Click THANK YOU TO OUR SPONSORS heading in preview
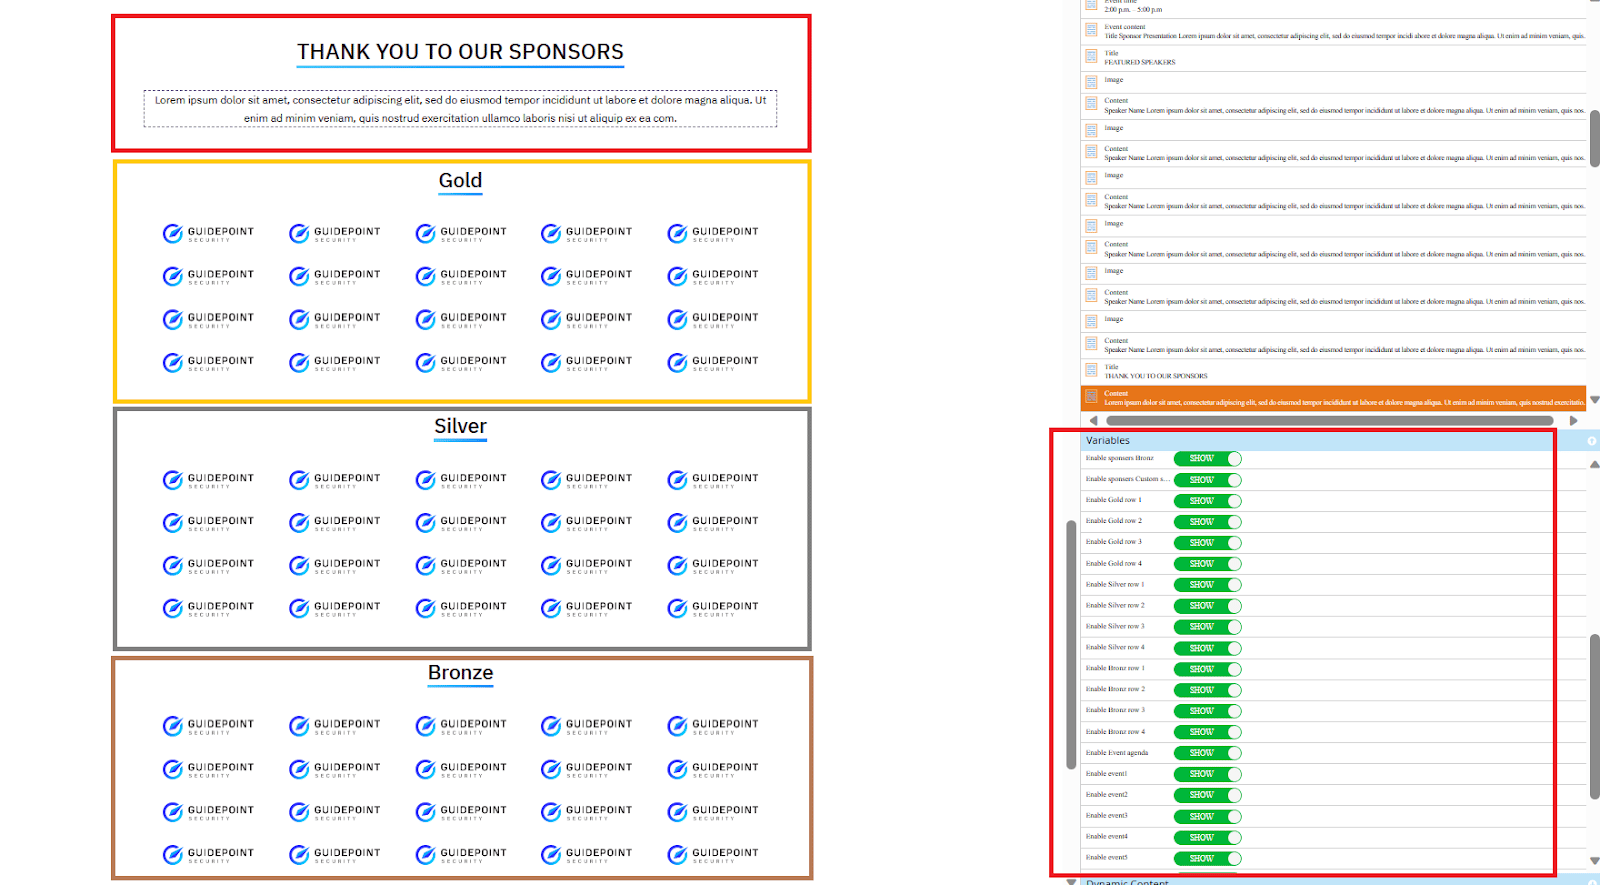The image size is (1600, 885). click(460, 52)
